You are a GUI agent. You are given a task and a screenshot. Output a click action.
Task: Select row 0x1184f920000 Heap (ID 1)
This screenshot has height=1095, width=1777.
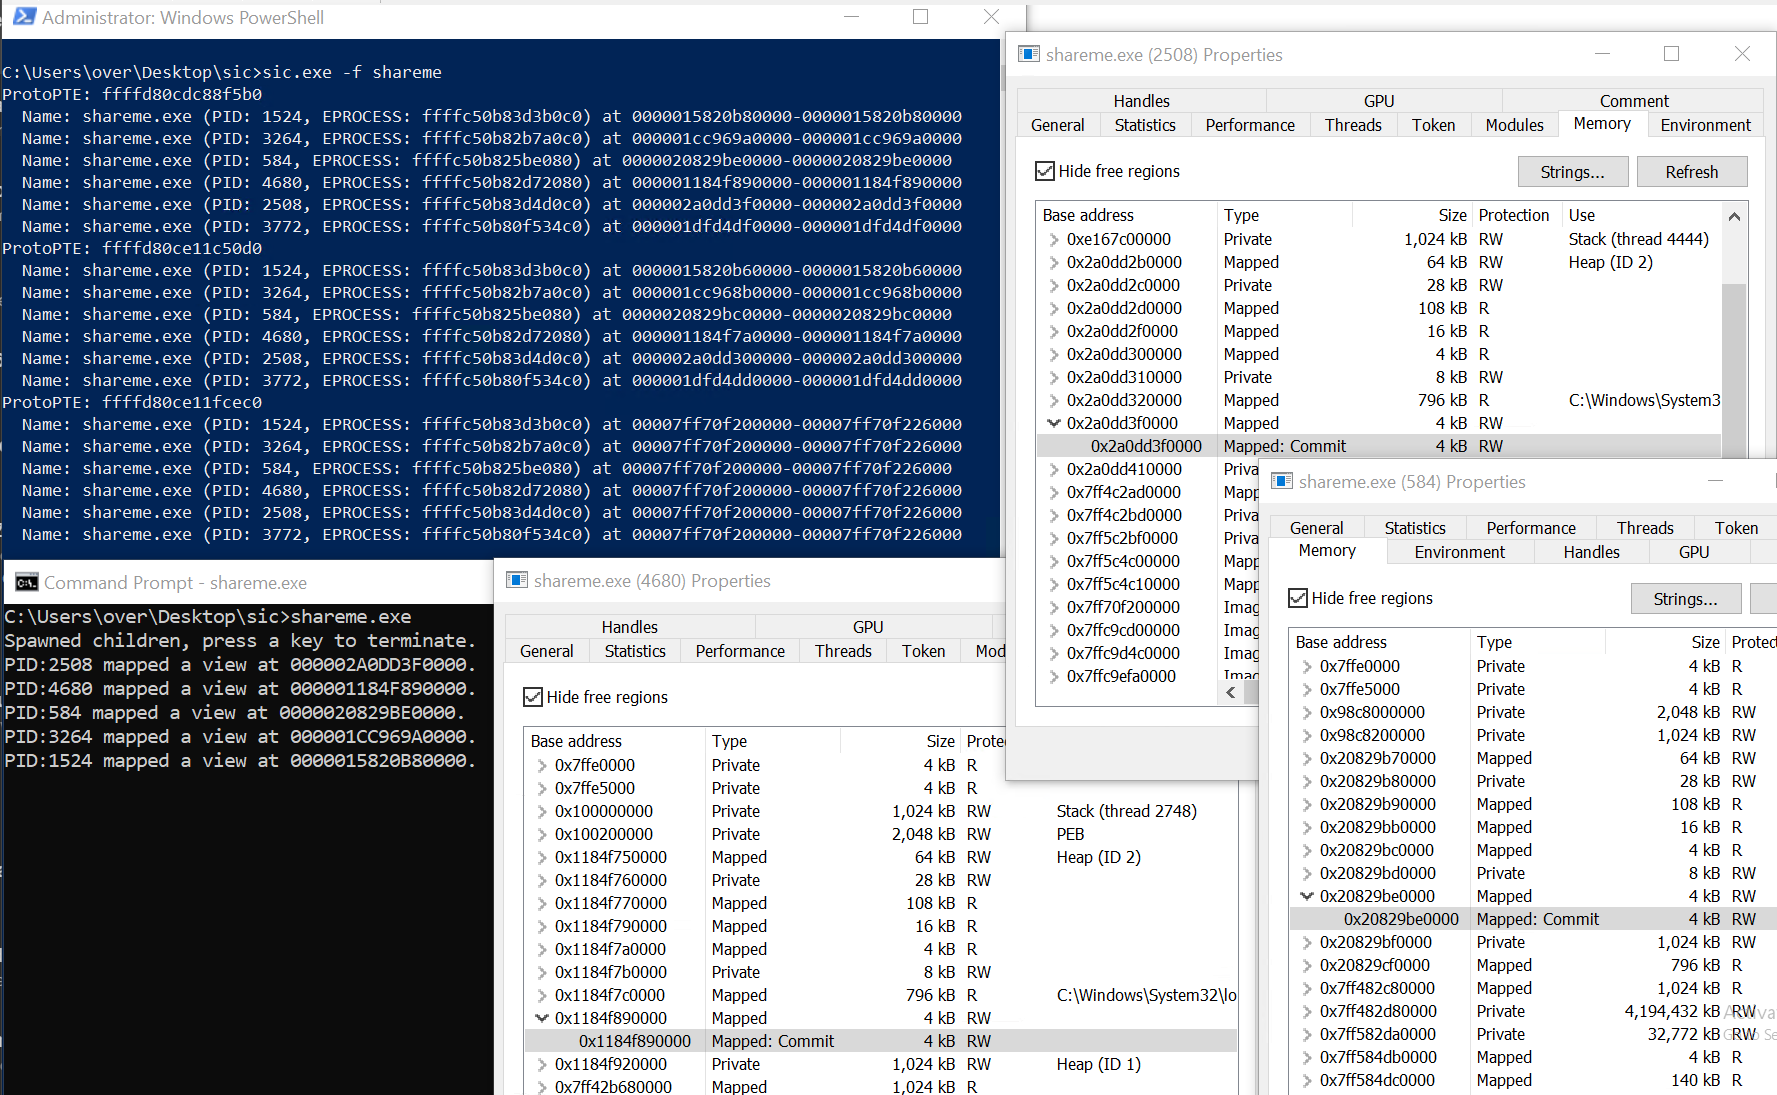pyautogui.click(x=881, y=1064)
